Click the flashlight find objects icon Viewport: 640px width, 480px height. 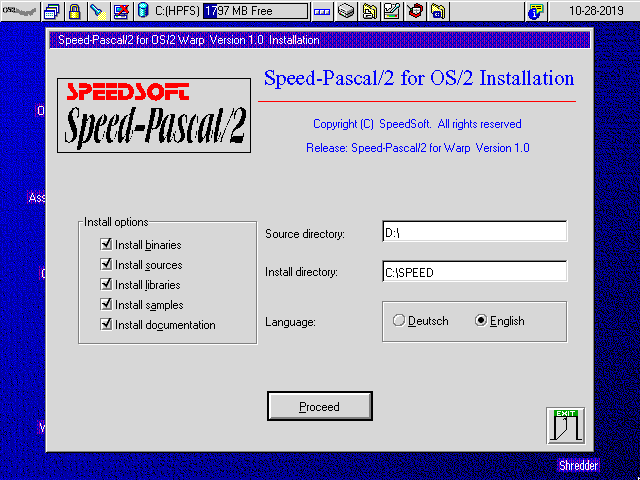[98, 11]
